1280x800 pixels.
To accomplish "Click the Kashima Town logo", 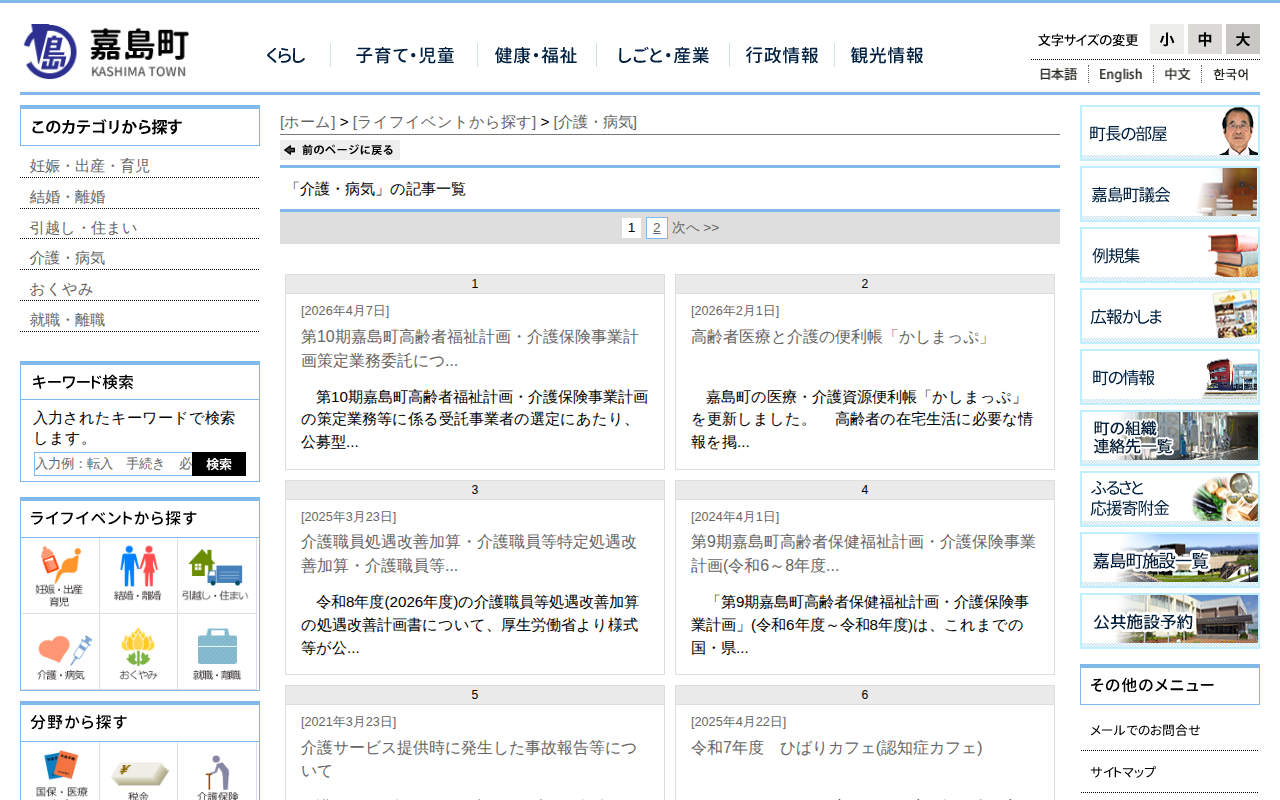I will (106, 51).
